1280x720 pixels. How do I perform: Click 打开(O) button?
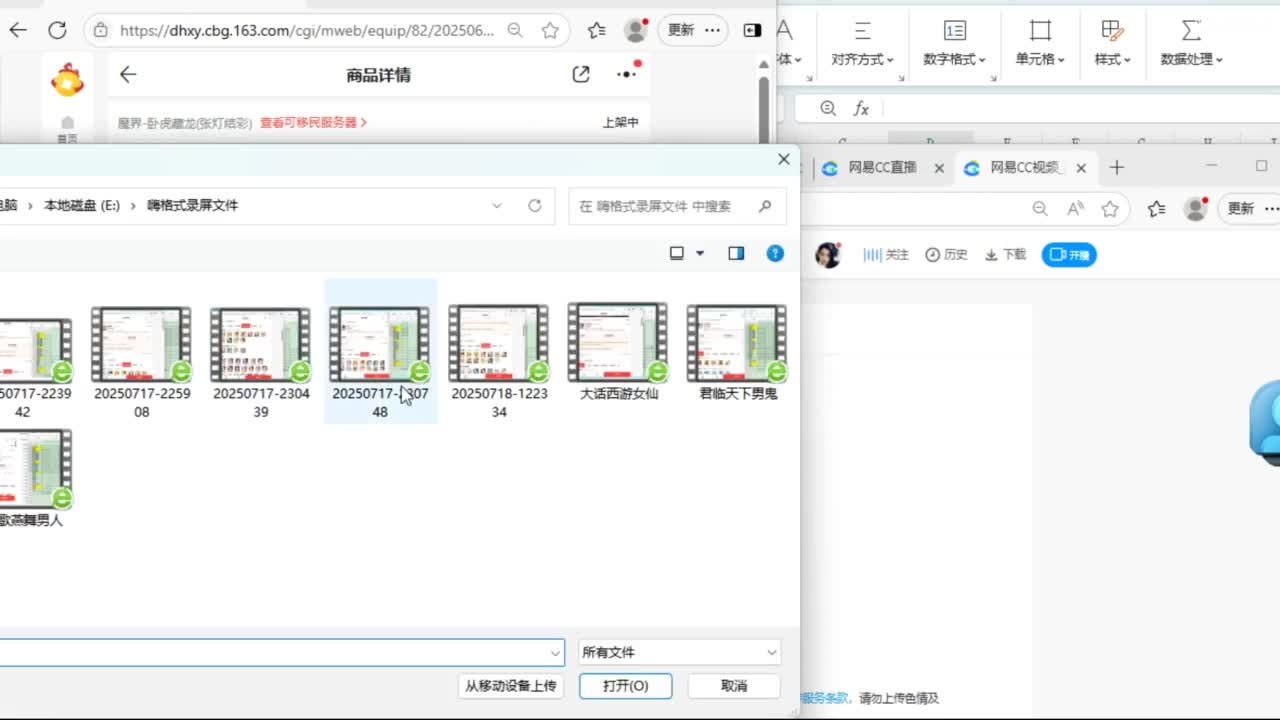tap(626, 686)
